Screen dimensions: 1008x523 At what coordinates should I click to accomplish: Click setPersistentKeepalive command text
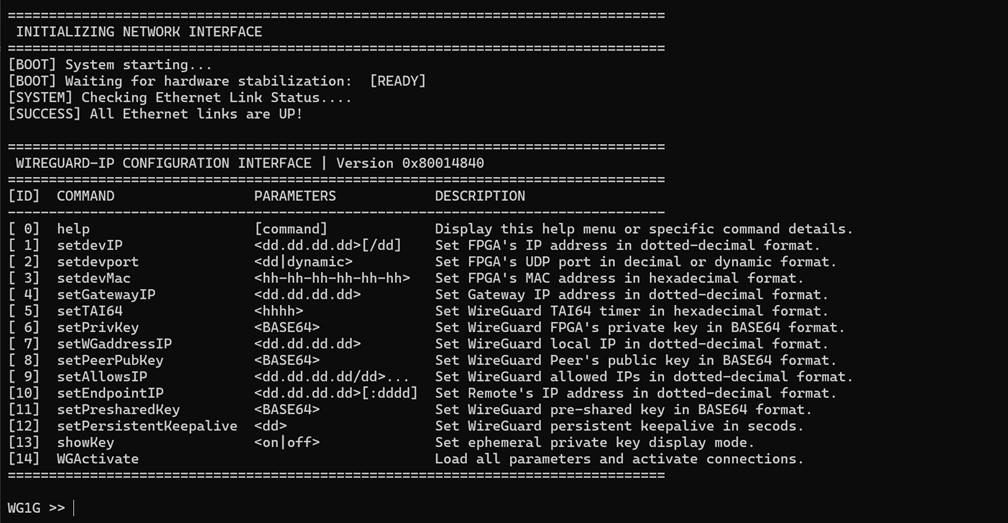tap(147, 426)
